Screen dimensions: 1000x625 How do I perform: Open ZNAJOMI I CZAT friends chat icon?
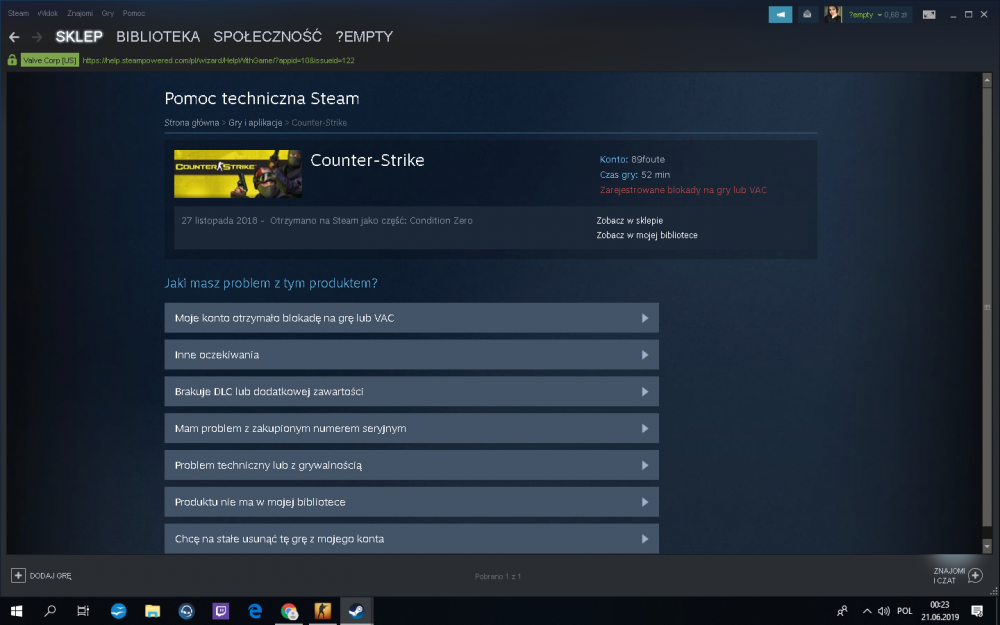click(975, 576)
